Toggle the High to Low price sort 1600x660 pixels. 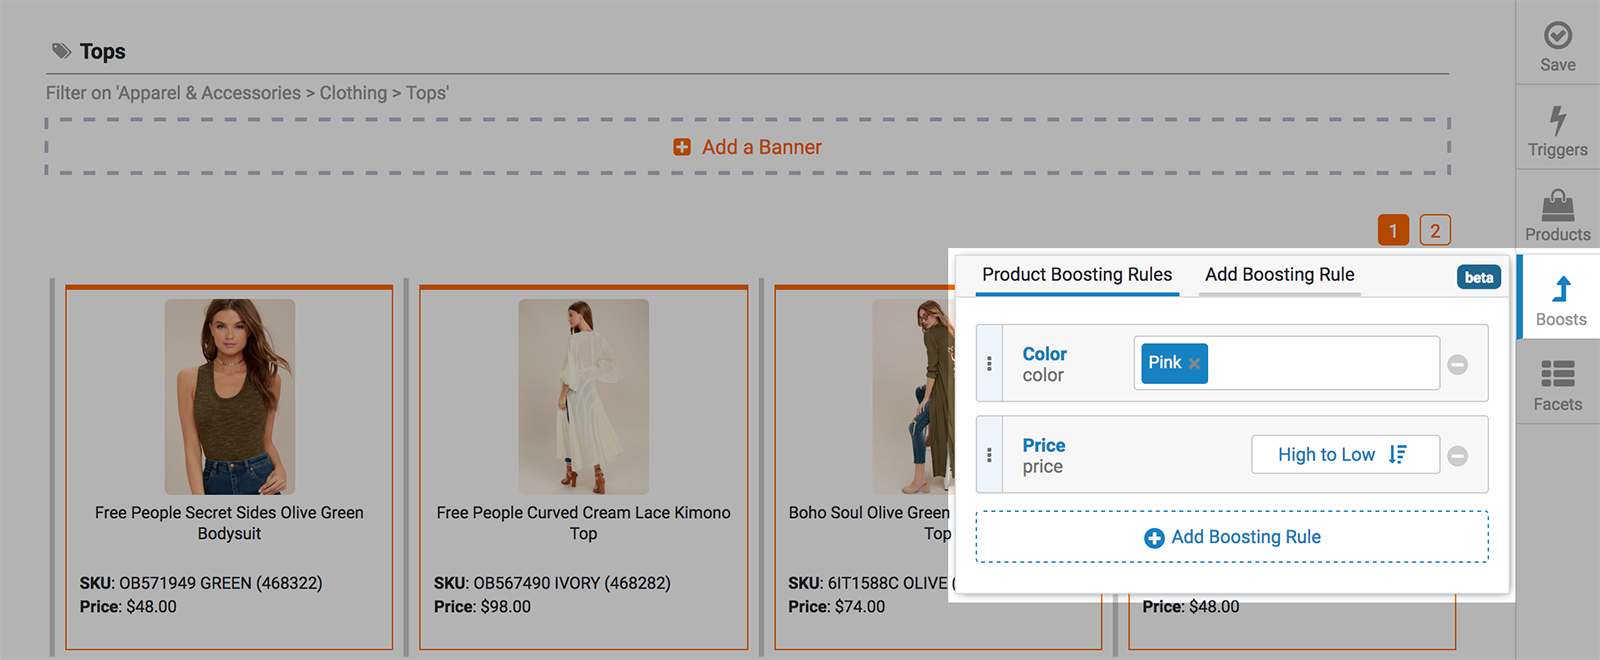click(1345, 455)
